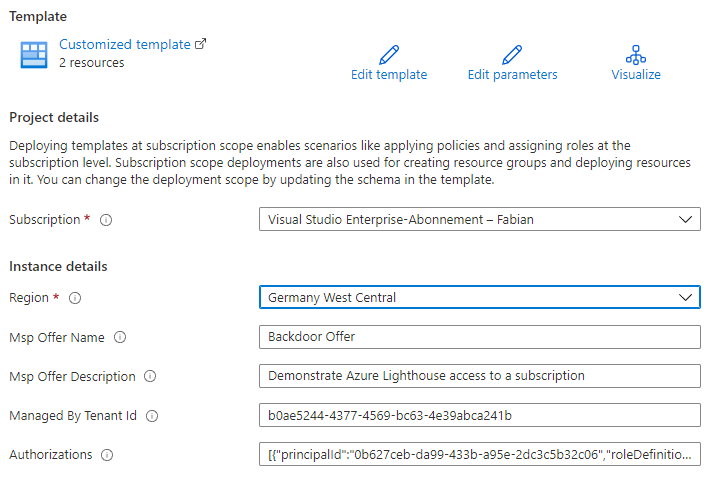Open the Subscription dropdown
The width and height of the screenshot is (725, 484).
[x=479, y=219]
